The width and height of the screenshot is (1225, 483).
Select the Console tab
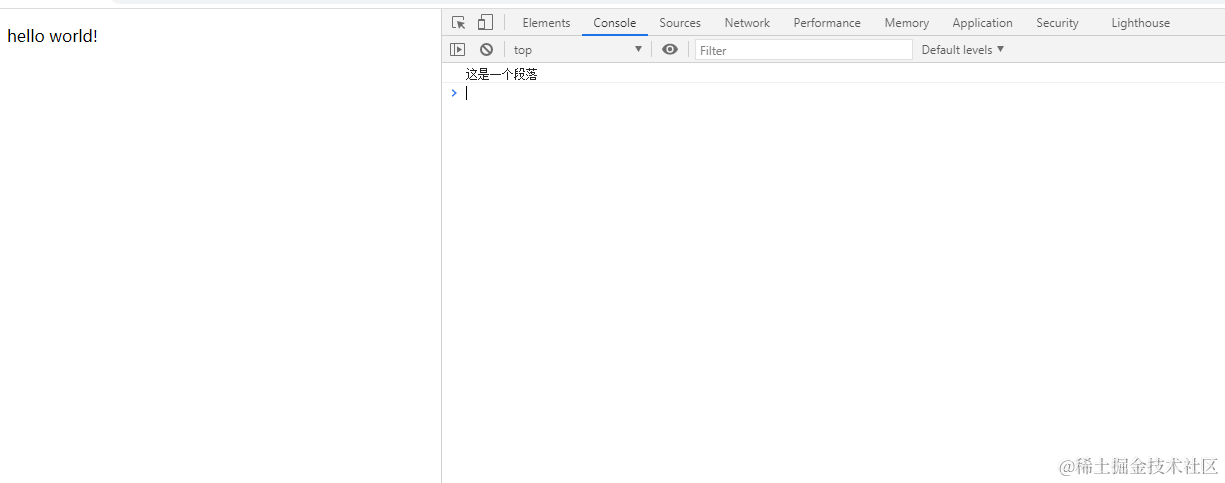tap(615, 23)
